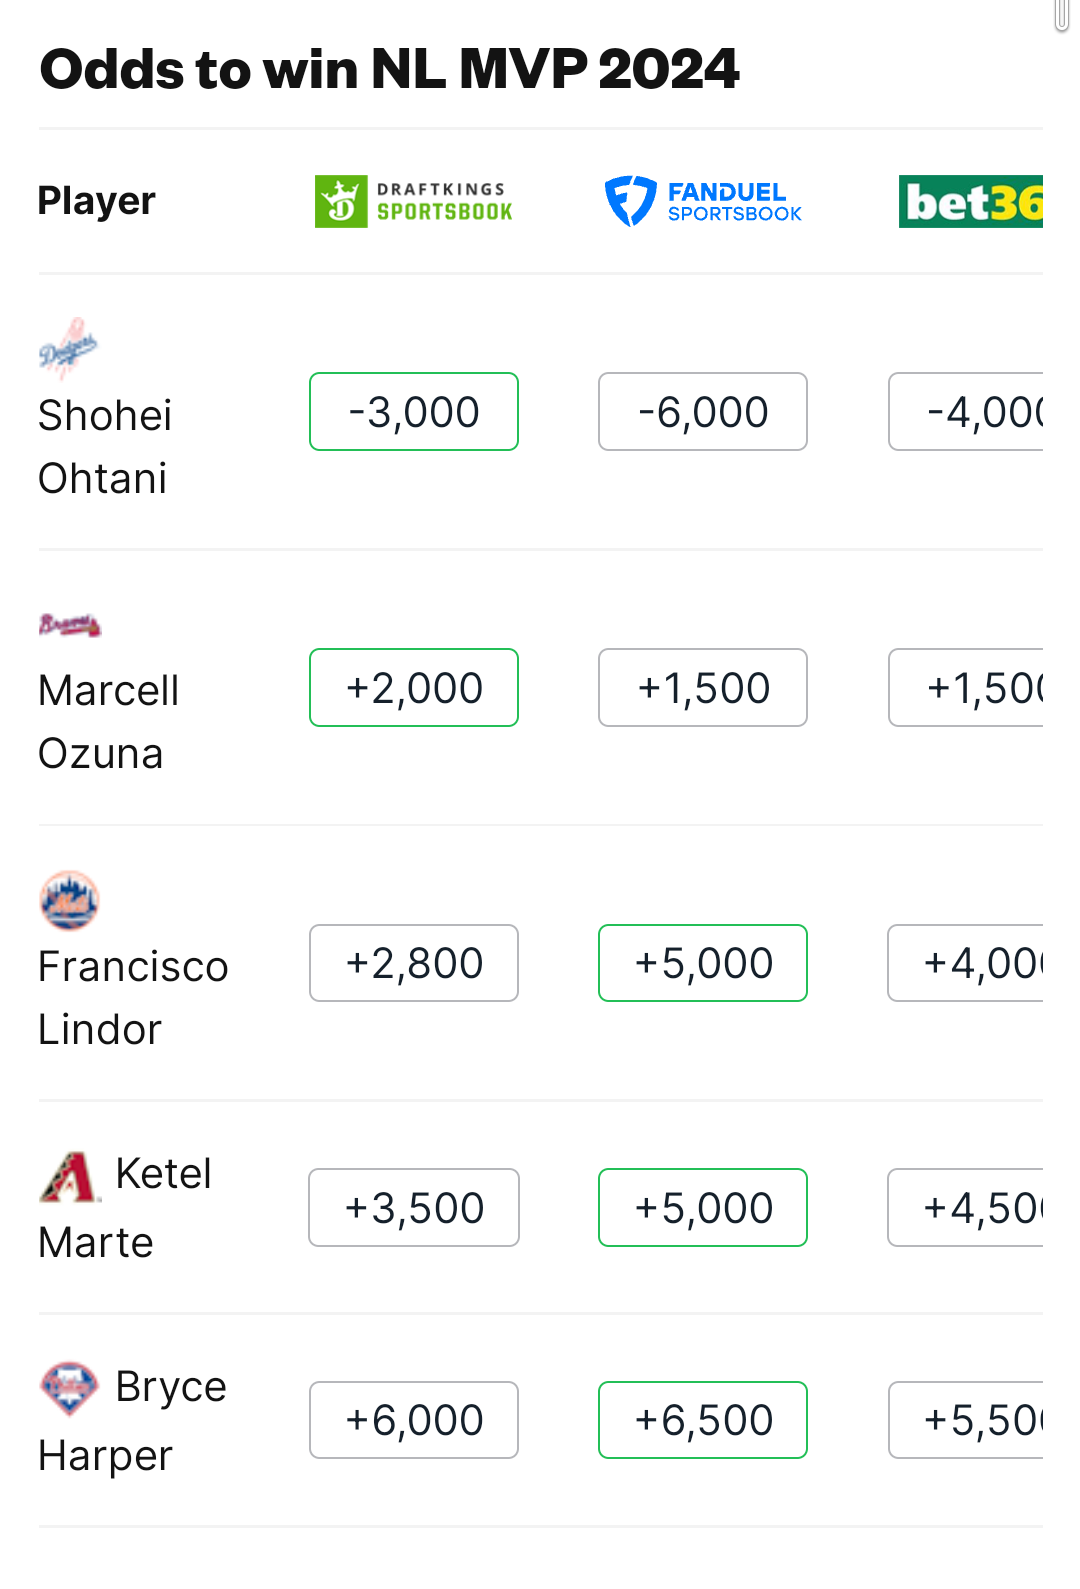The image size is (1080, 1589).
Task: Open the FanDuel Sportsbook logo
Action: coord(703,201)
